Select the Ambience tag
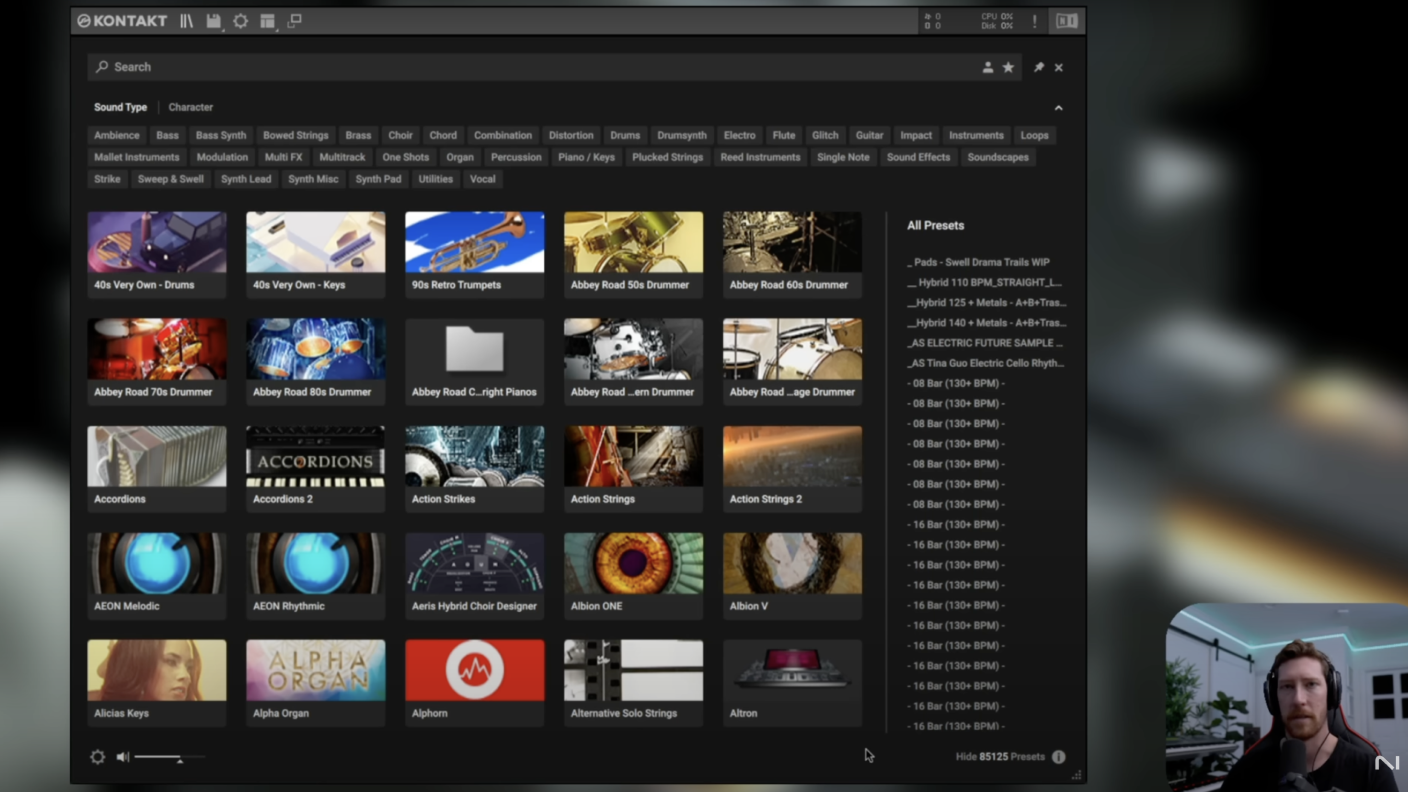 pos(117,135)
